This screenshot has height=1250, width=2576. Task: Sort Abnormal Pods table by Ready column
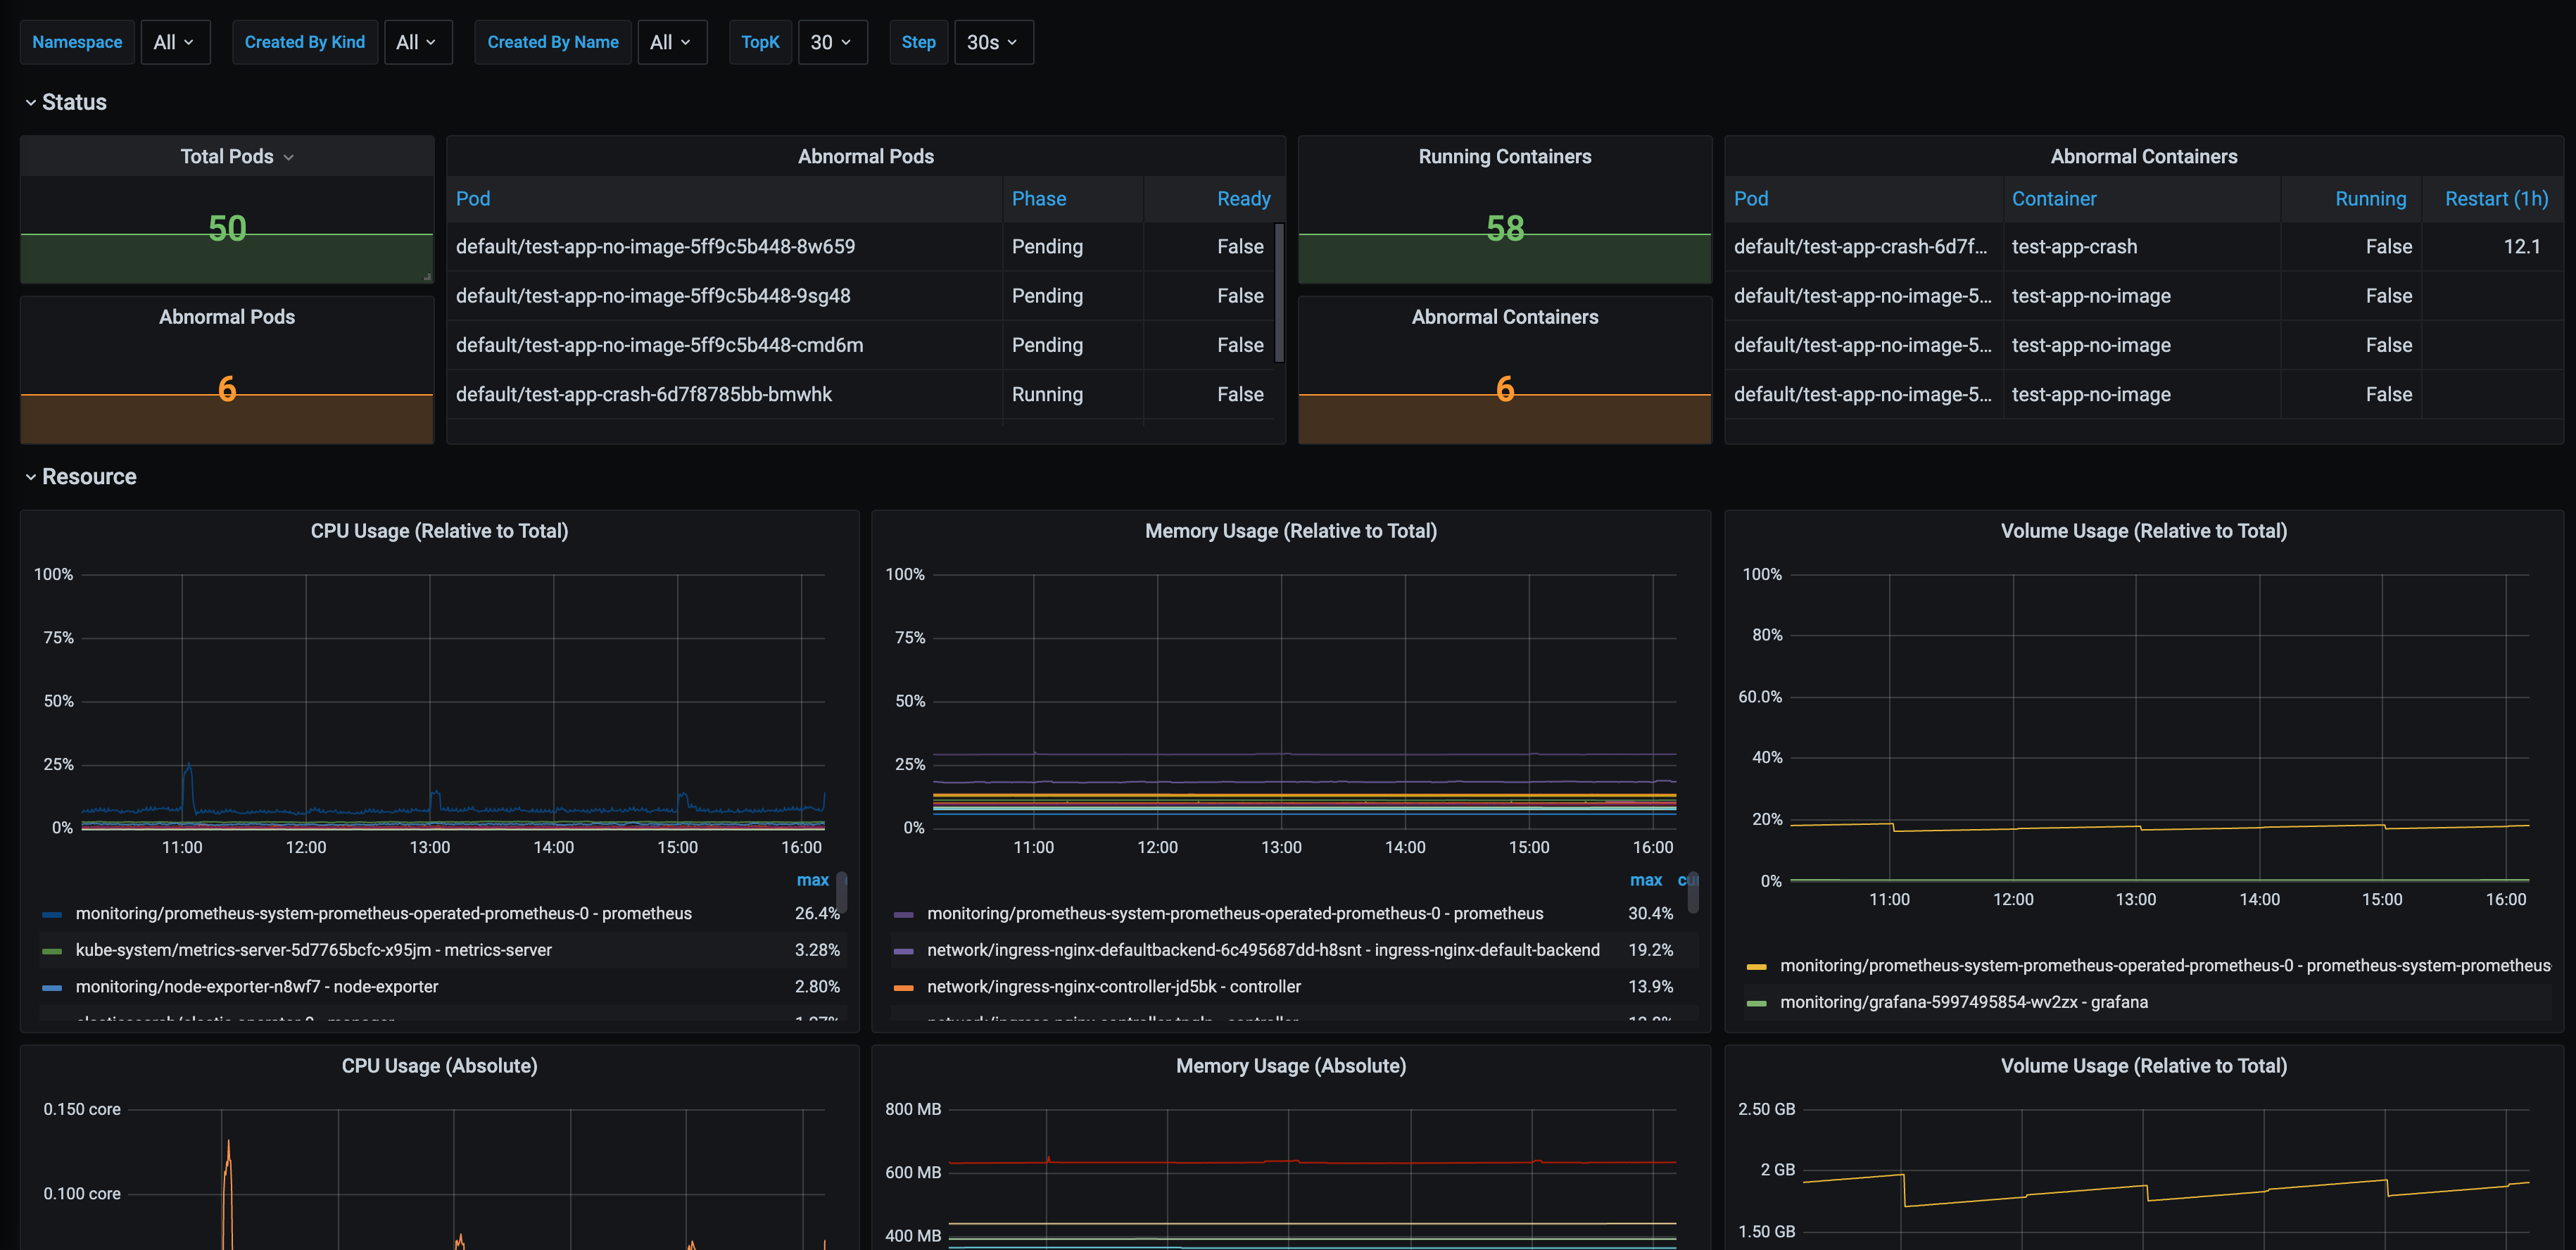1243,199
